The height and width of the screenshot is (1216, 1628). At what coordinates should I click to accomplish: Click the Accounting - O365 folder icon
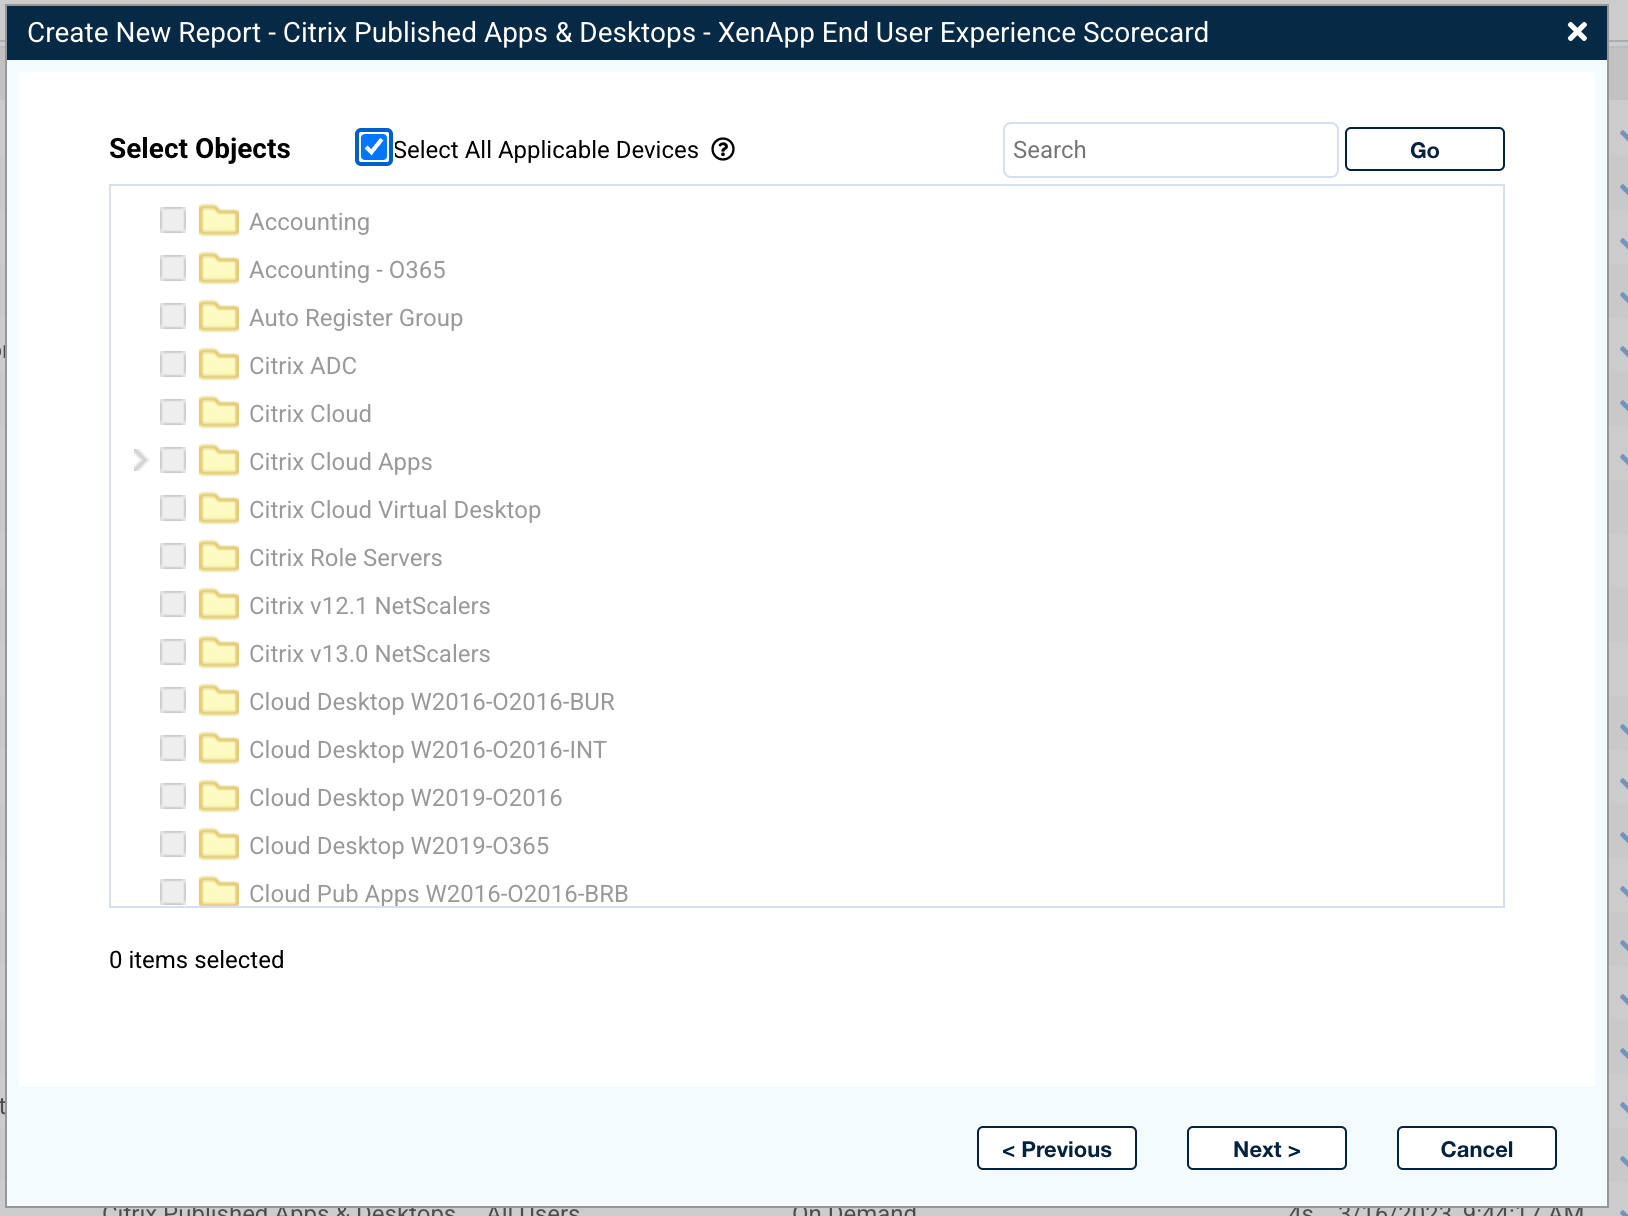[x=218, y=268]
